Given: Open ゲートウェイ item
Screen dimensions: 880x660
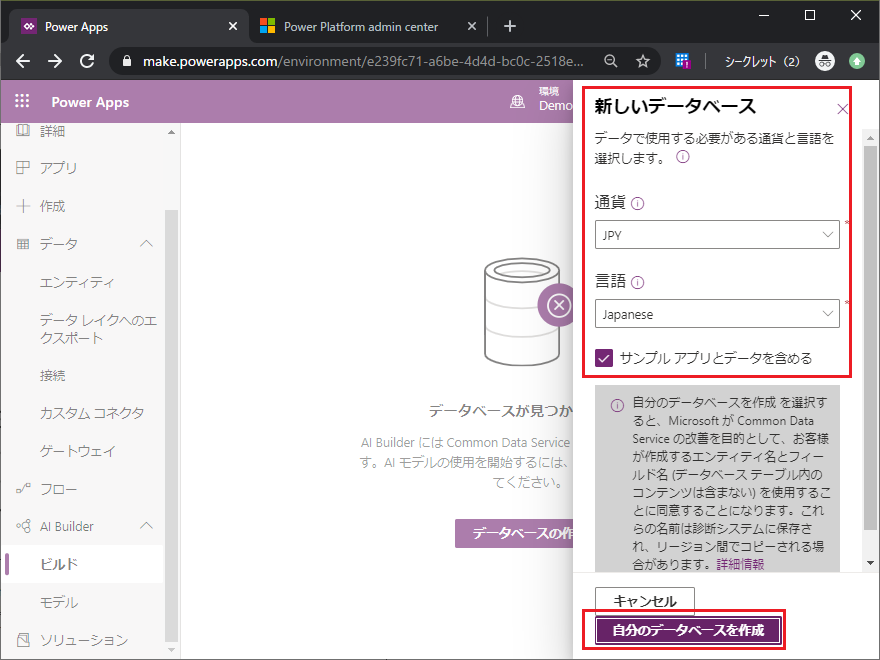Looking at the screenshot, I should 77,451.
